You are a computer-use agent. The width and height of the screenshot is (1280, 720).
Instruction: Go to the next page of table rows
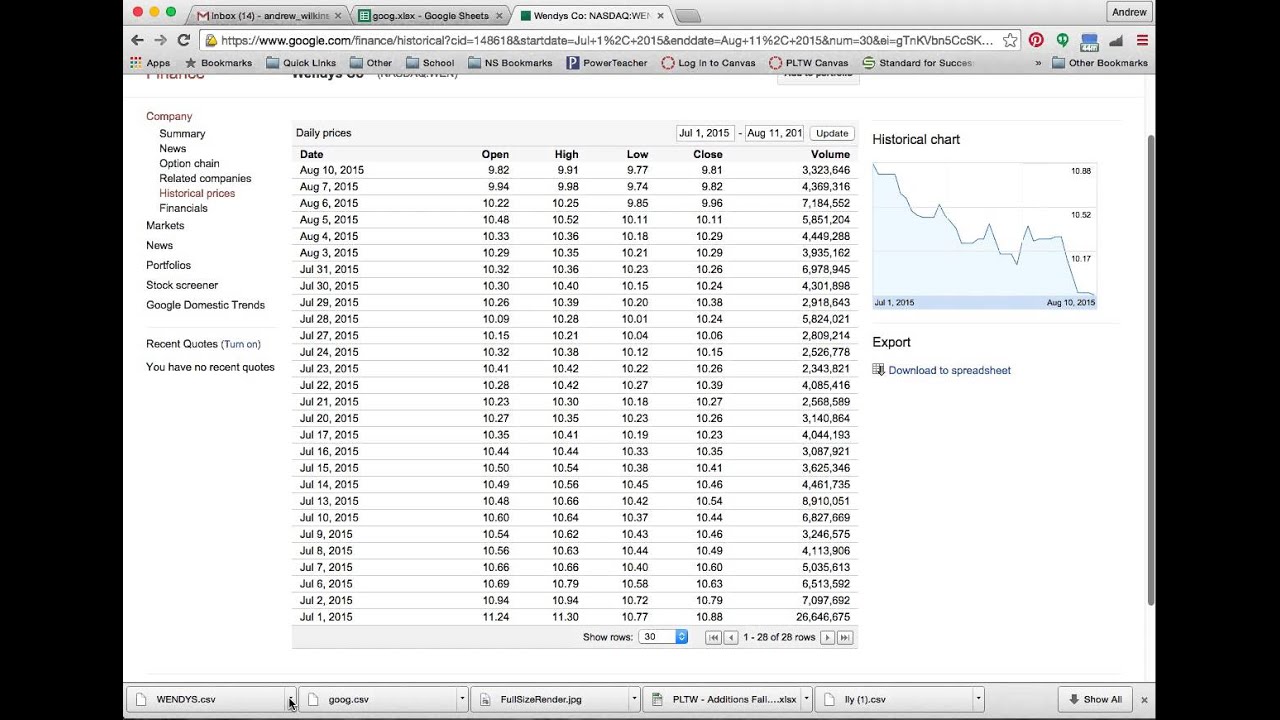[827, 637]
